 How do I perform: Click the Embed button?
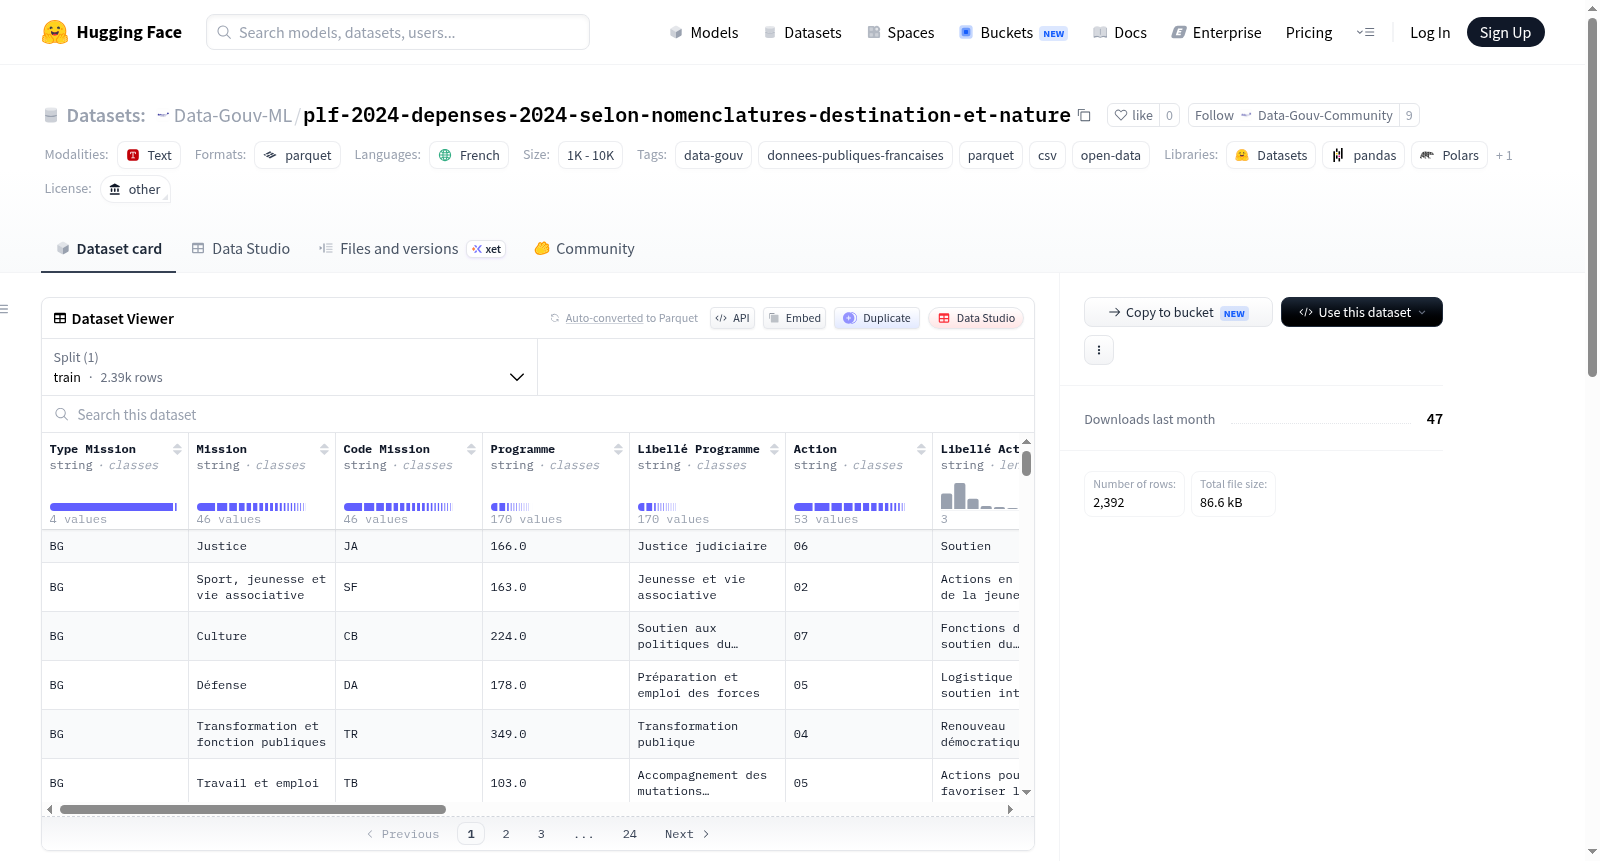pos(795,318)
